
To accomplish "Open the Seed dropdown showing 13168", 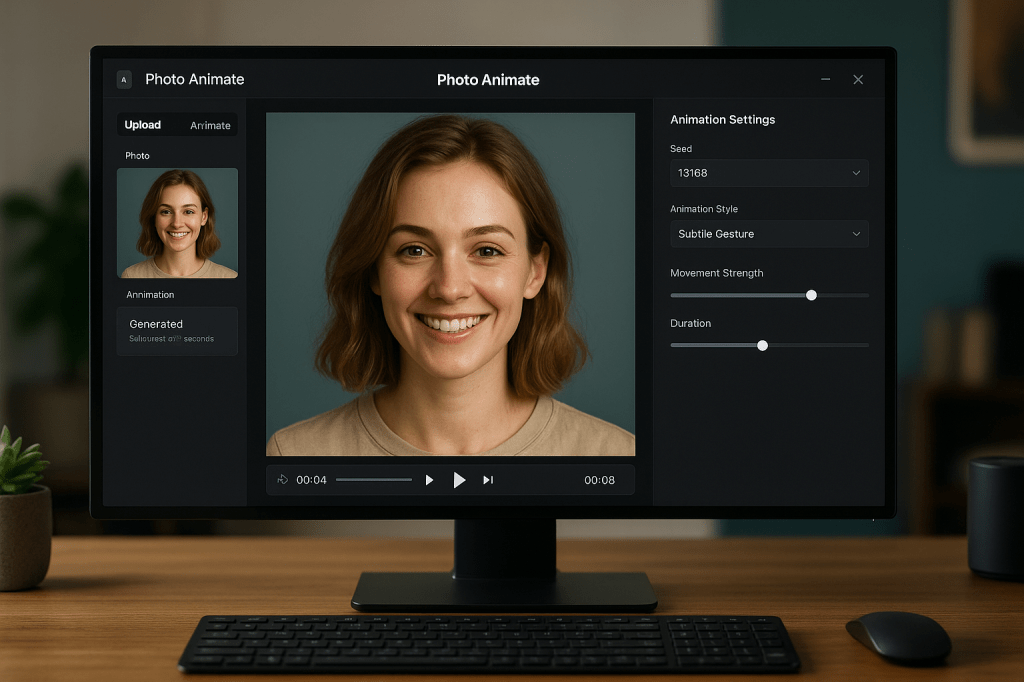I will tap(768, 173).
